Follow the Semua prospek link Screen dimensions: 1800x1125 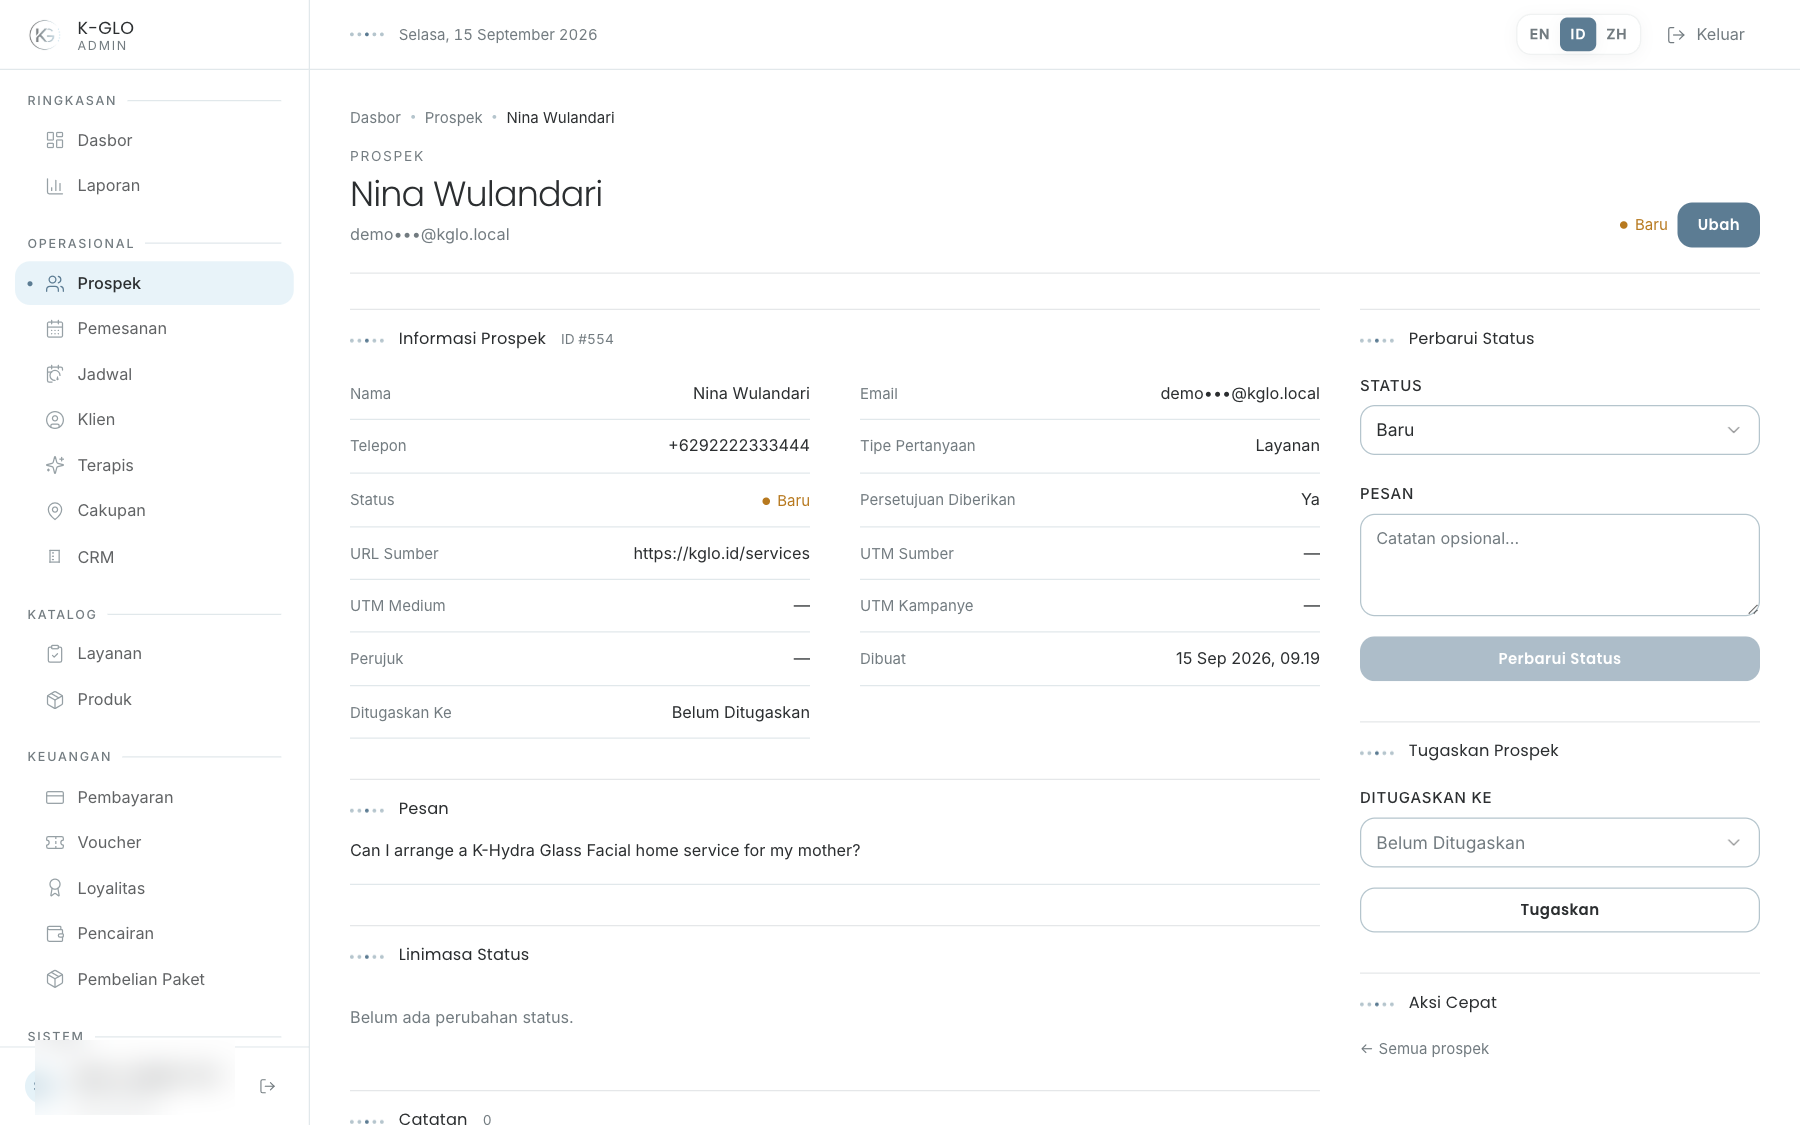click(1424, 1049)
